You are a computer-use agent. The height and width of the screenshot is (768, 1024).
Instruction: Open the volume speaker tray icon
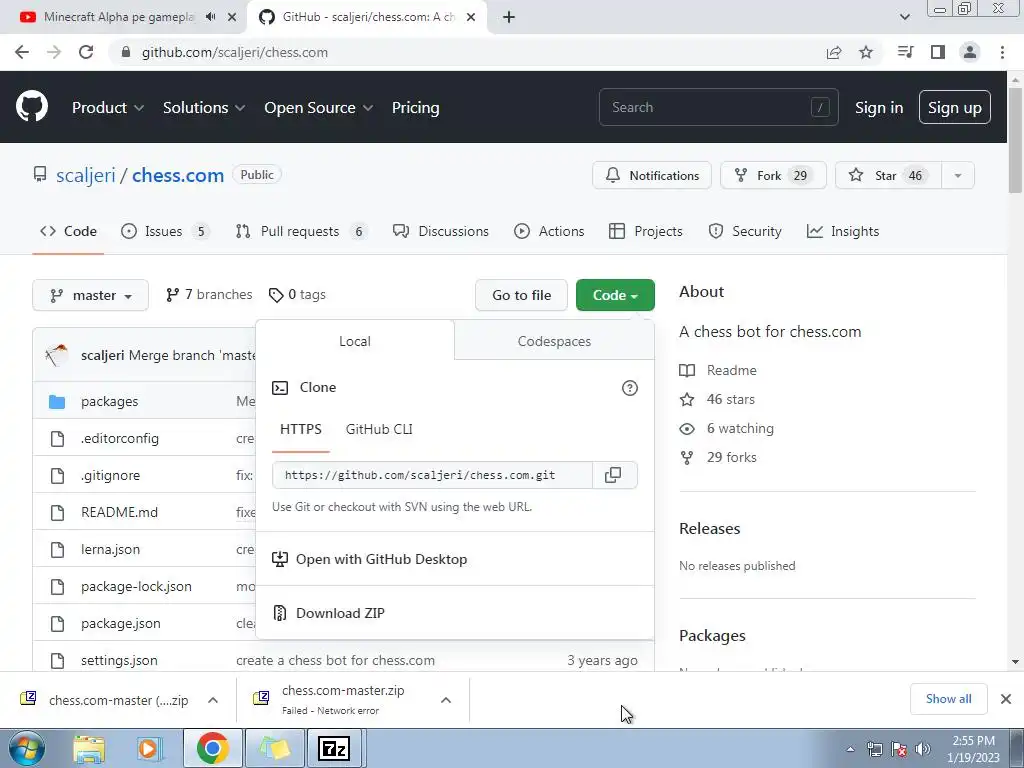click(923, 749)
